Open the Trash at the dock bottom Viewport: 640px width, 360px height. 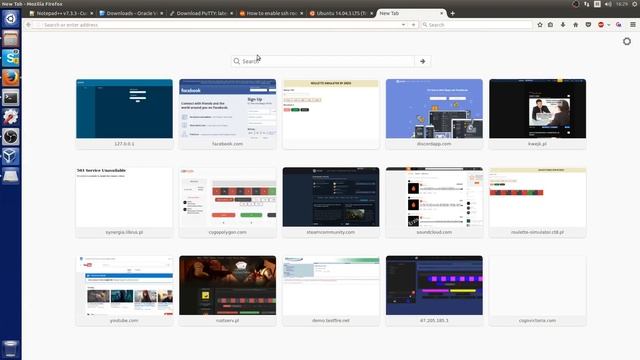click(11, 349)
